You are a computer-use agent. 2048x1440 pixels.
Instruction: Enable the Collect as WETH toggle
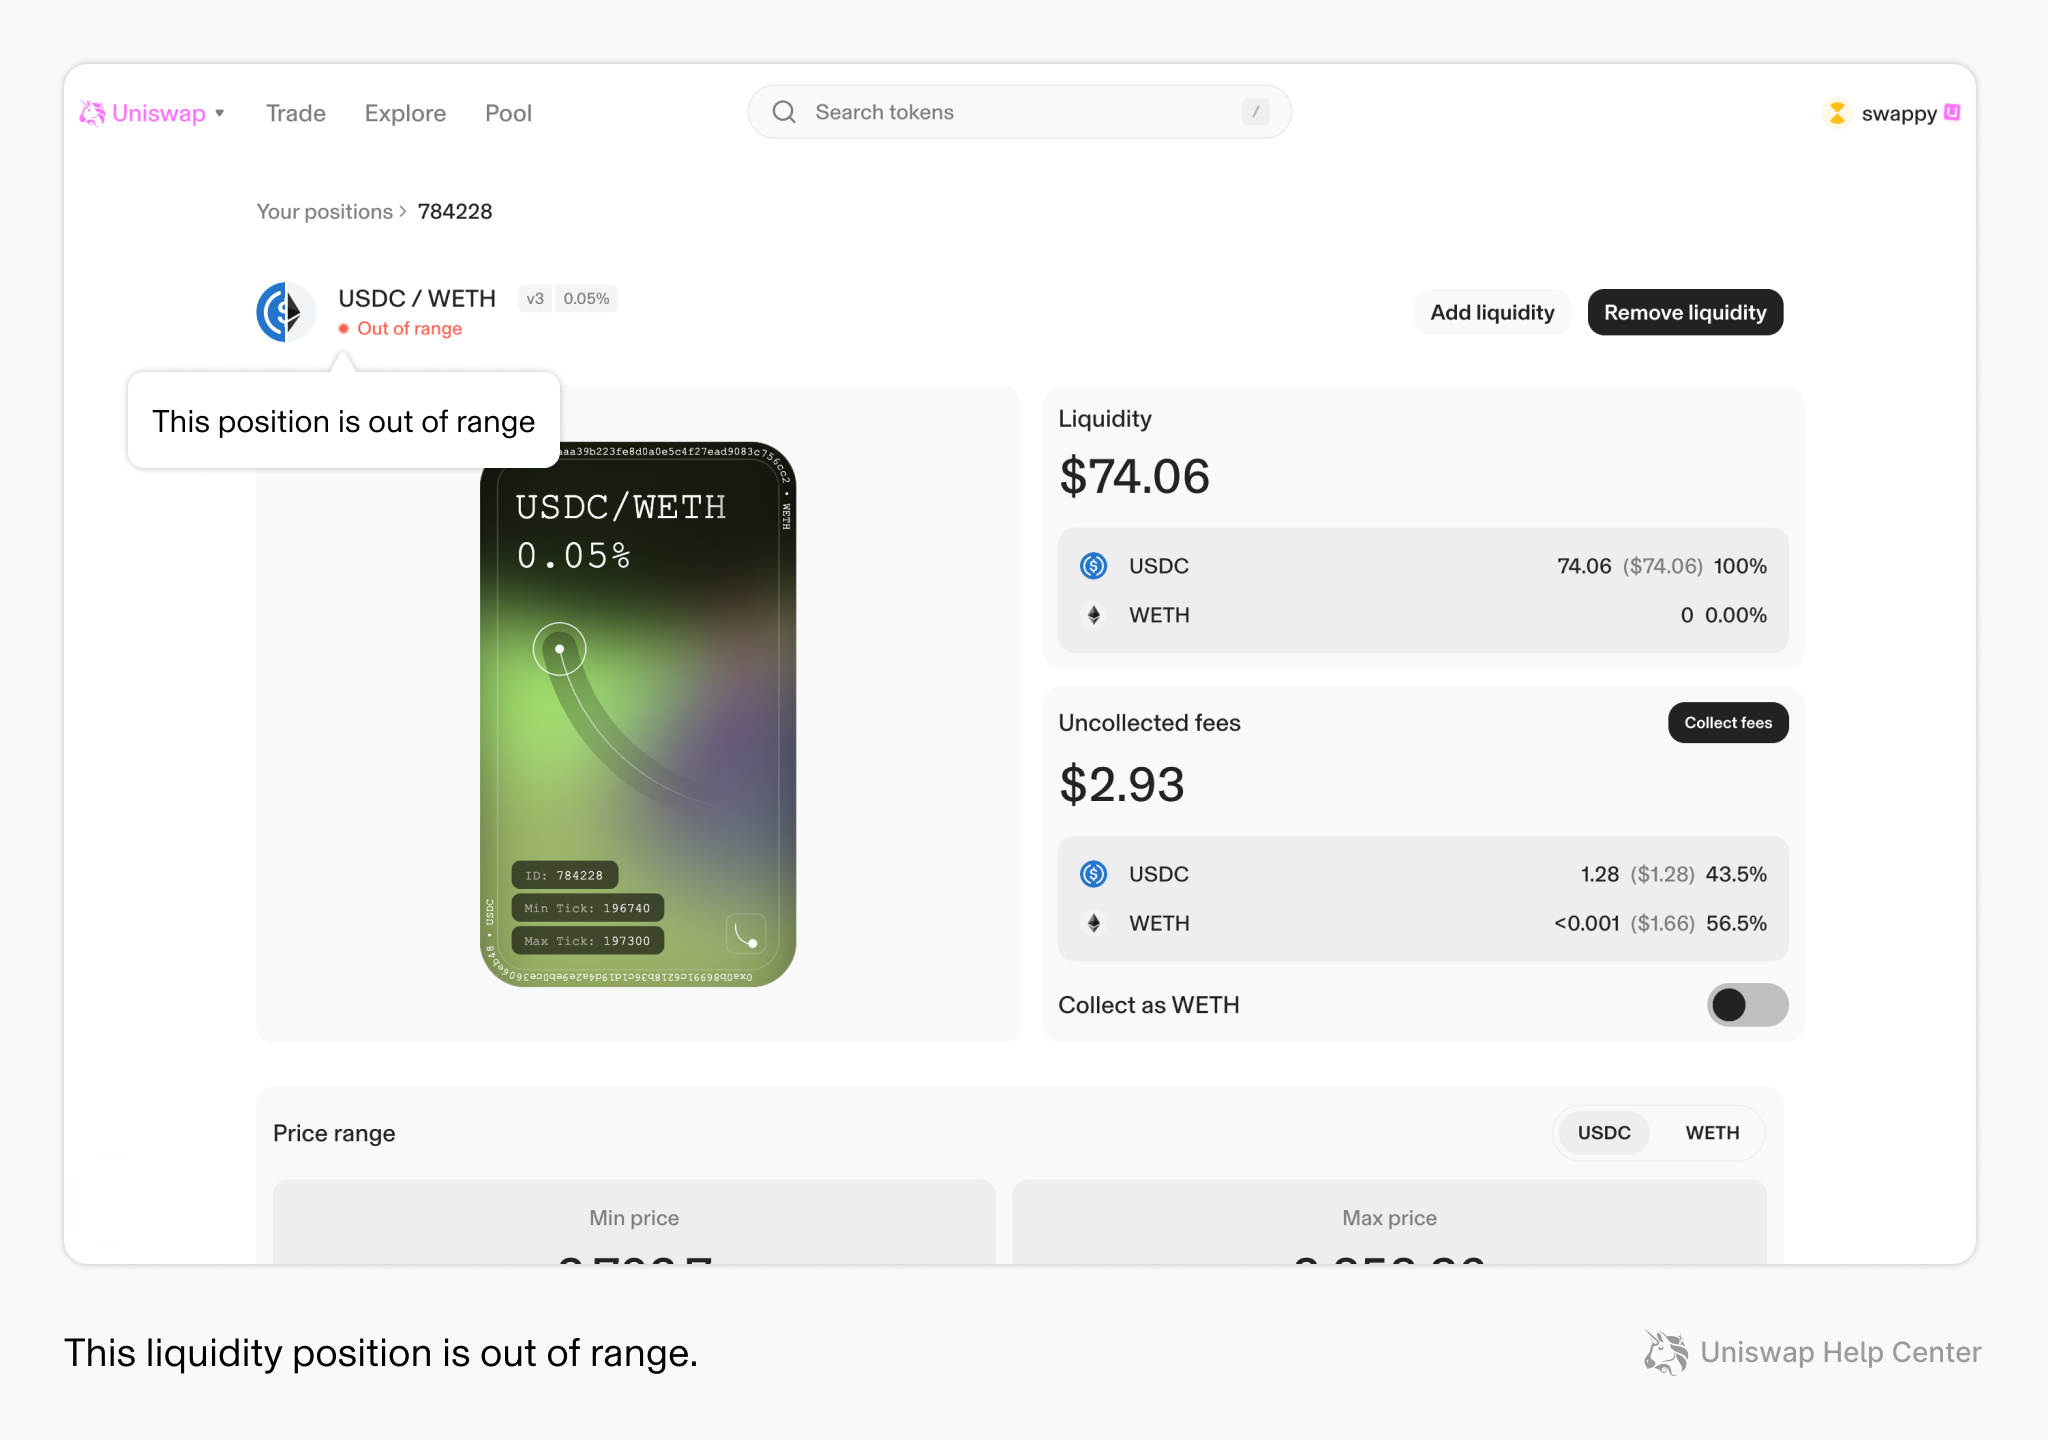[1747, 1005]
